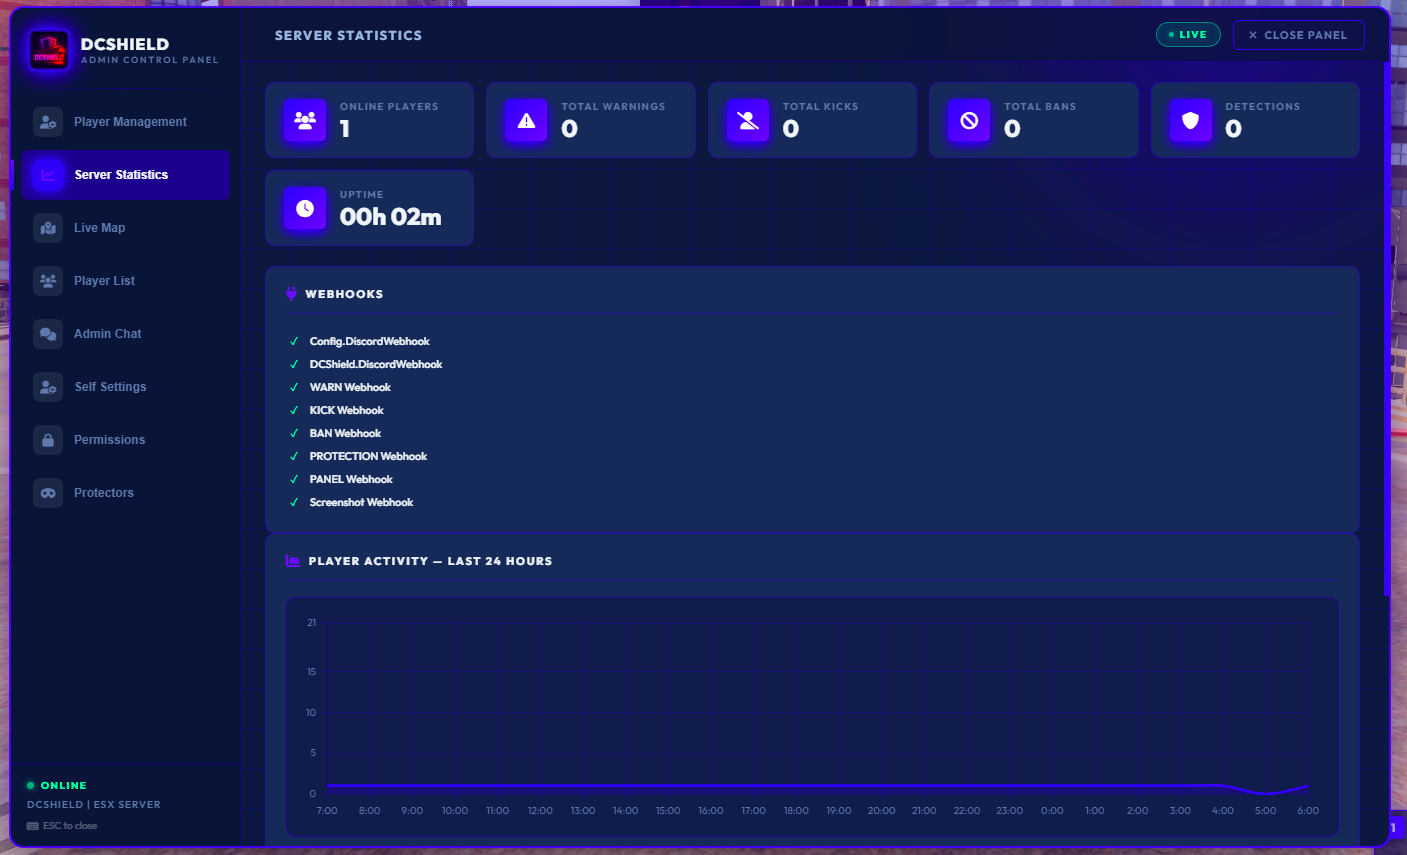Click the BAN Webhook check mark
1407x855 pixels.
(294, 434)
